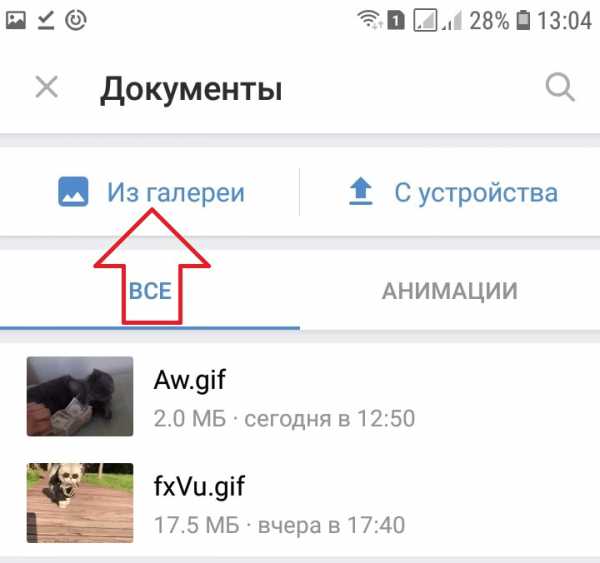The width and height of the screenshot is (600, 563).
Task: Select the Aw.gif file name
Action: pyautogui.click(x=190, y=380)
